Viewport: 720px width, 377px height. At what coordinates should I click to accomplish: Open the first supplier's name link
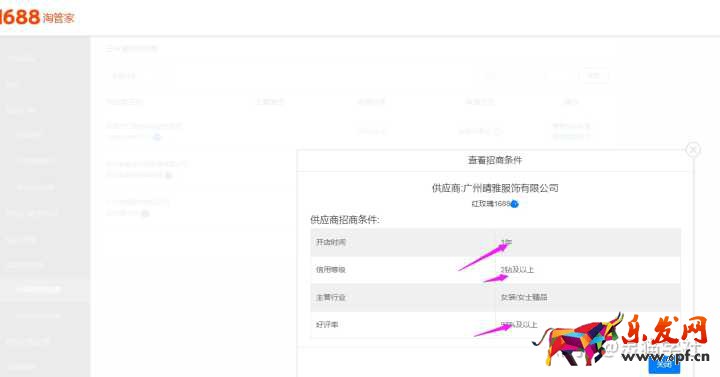click(144, 125)
